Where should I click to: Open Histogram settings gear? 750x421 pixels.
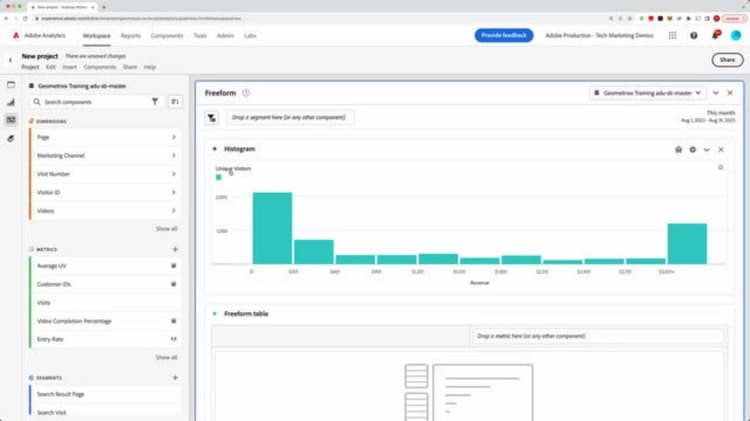coord(693,150)
